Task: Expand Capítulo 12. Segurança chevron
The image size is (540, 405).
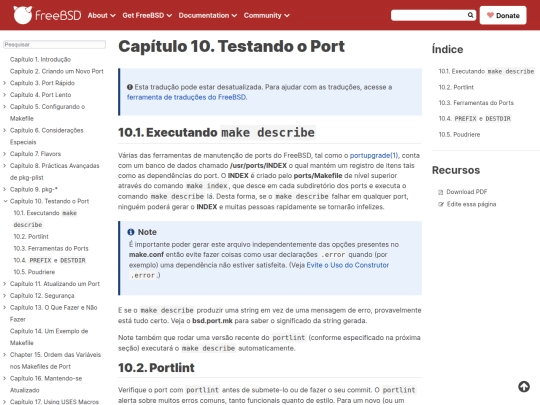Action: pyautogui.click(x=4, y=295)
